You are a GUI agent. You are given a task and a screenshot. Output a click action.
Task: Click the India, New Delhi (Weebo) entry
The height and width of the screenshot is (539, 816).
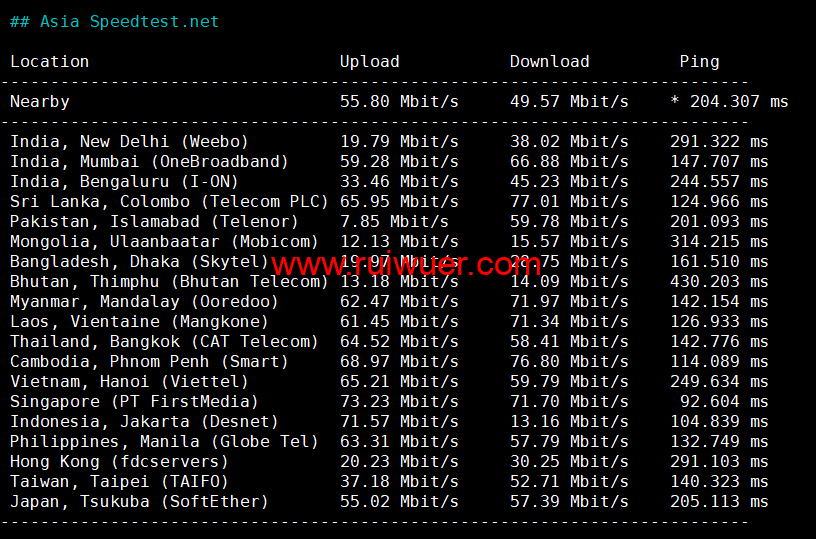point(129,141)
